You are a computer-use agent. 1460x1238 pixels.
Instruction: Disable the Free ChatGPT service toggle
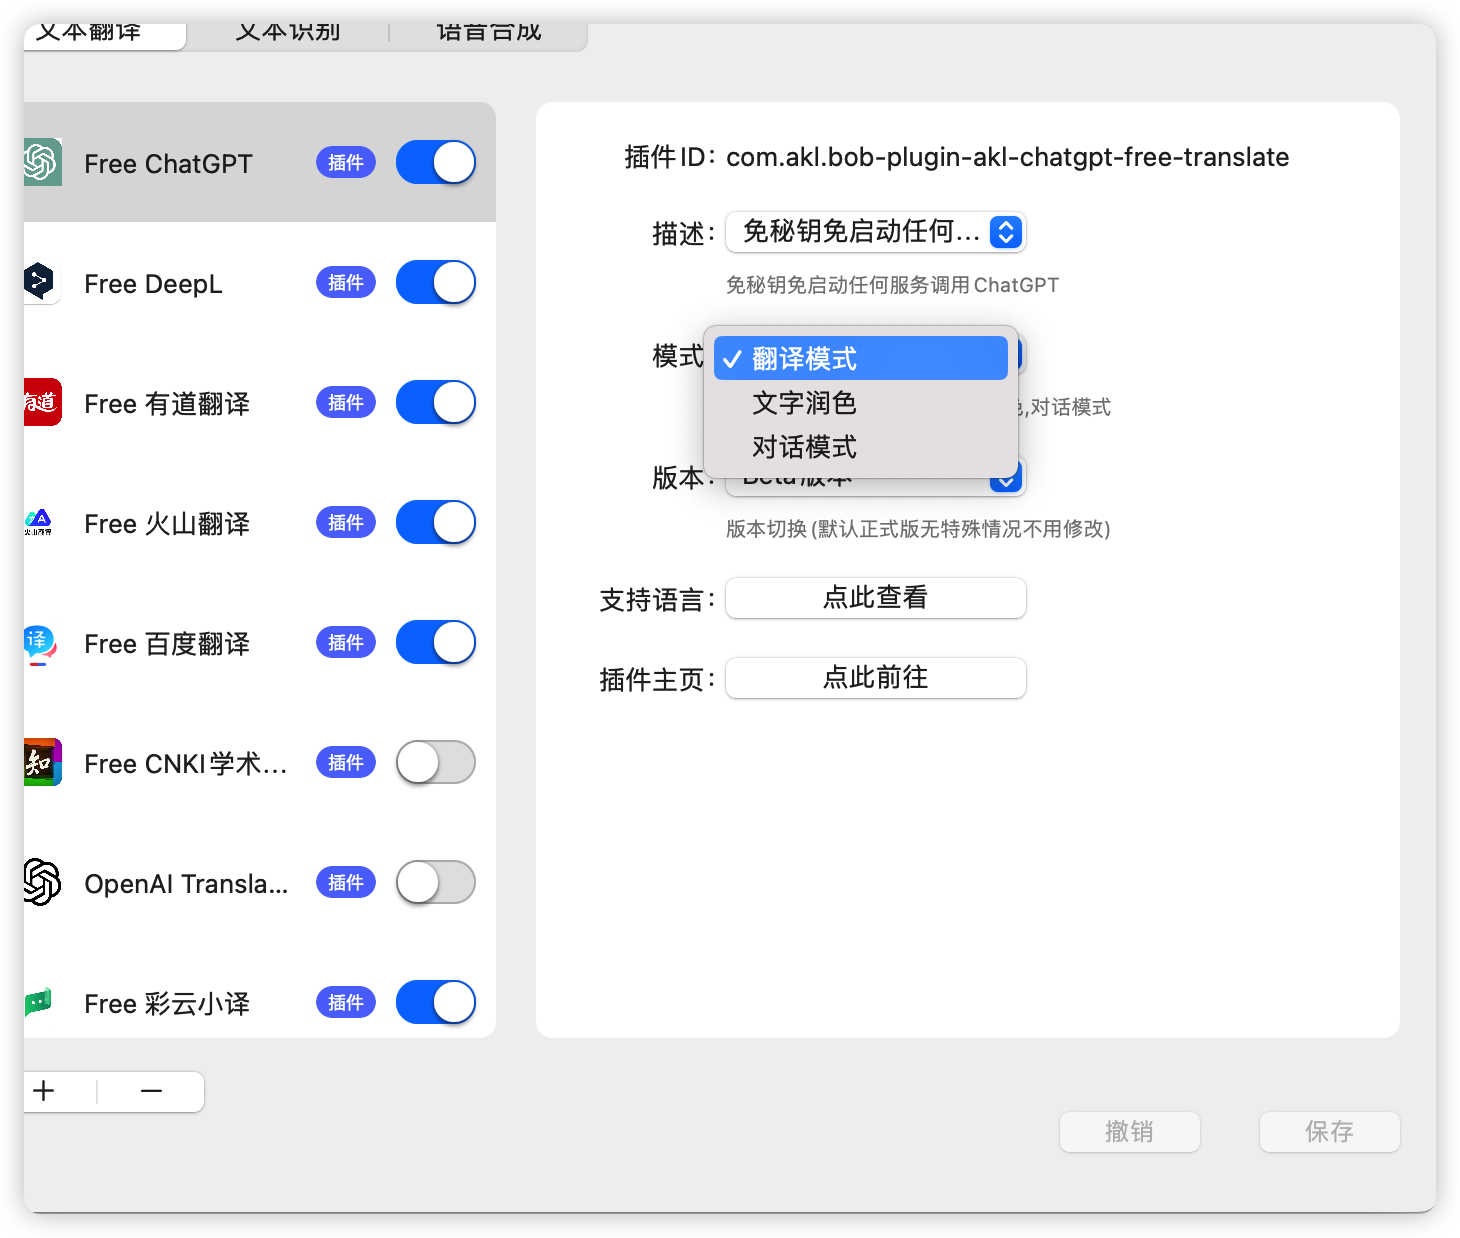pyautogui.click(x=436, y=162)
